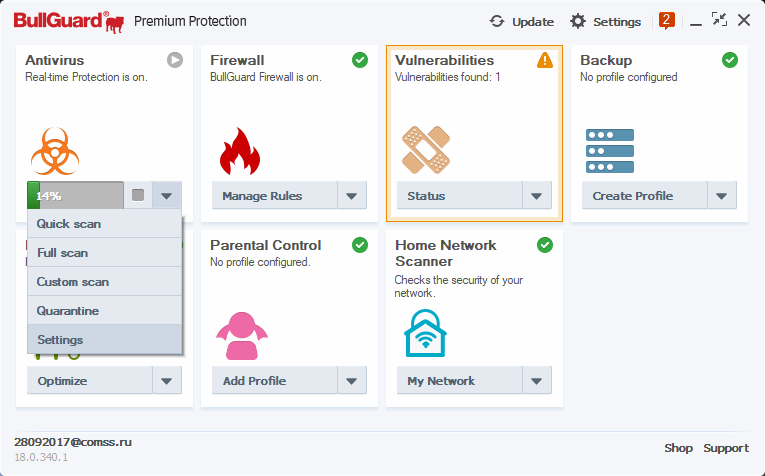Open the Support link
Screen dimensions: 765x476
pyautogui.click(x=725, y=448)
